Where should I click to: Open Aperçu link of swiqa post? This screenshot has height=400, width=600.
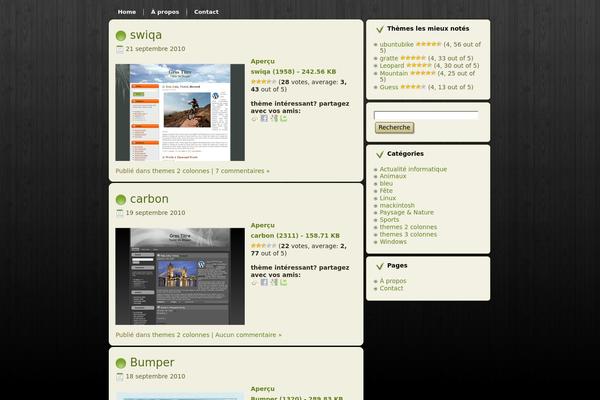pos(262,61)
